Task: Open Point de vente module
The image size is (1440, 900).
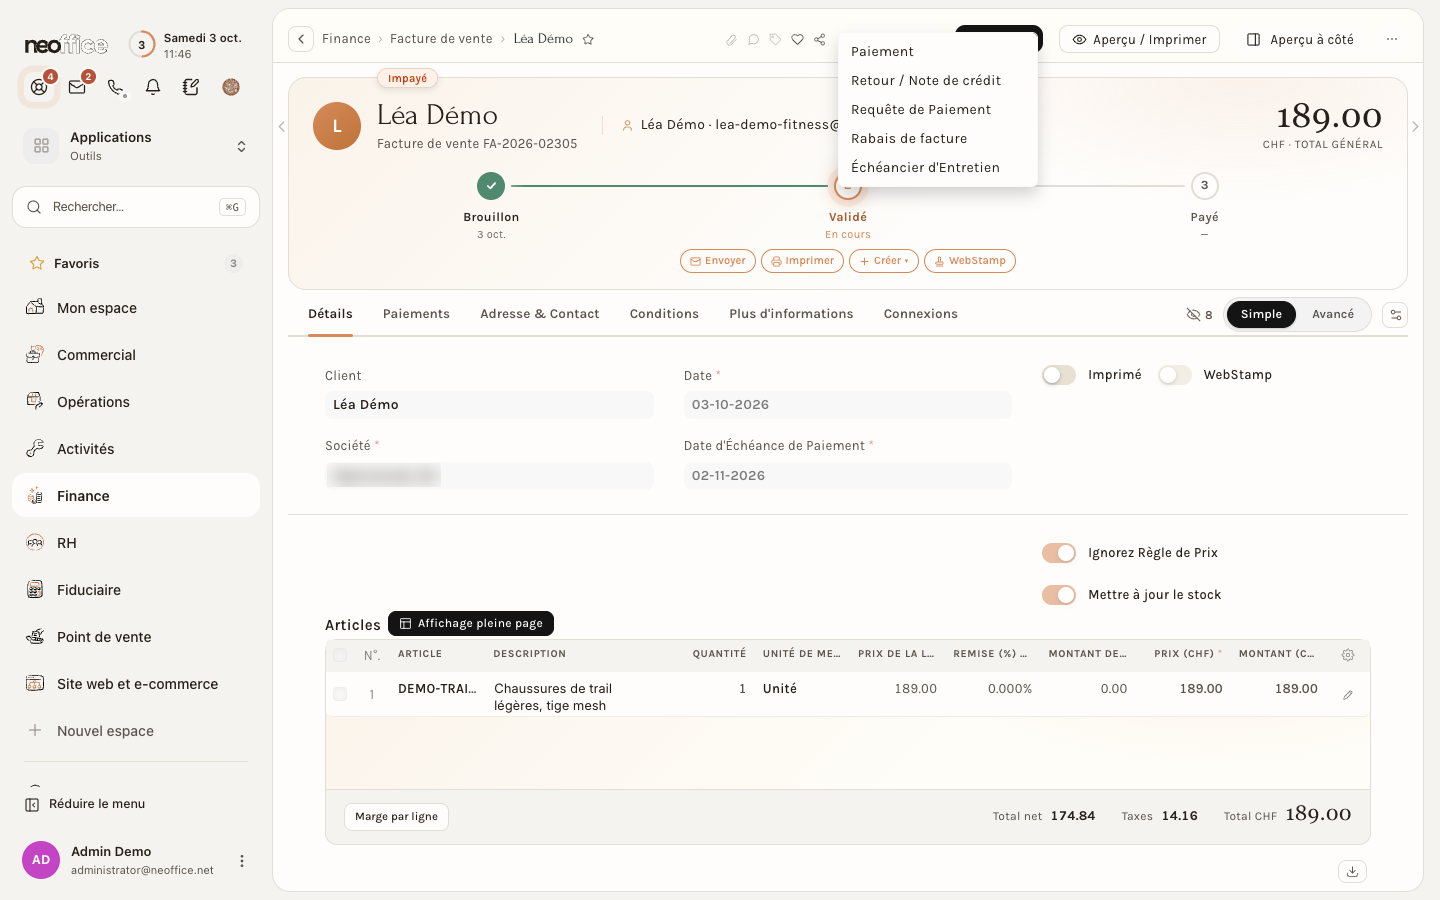Action: coord(136,637)
